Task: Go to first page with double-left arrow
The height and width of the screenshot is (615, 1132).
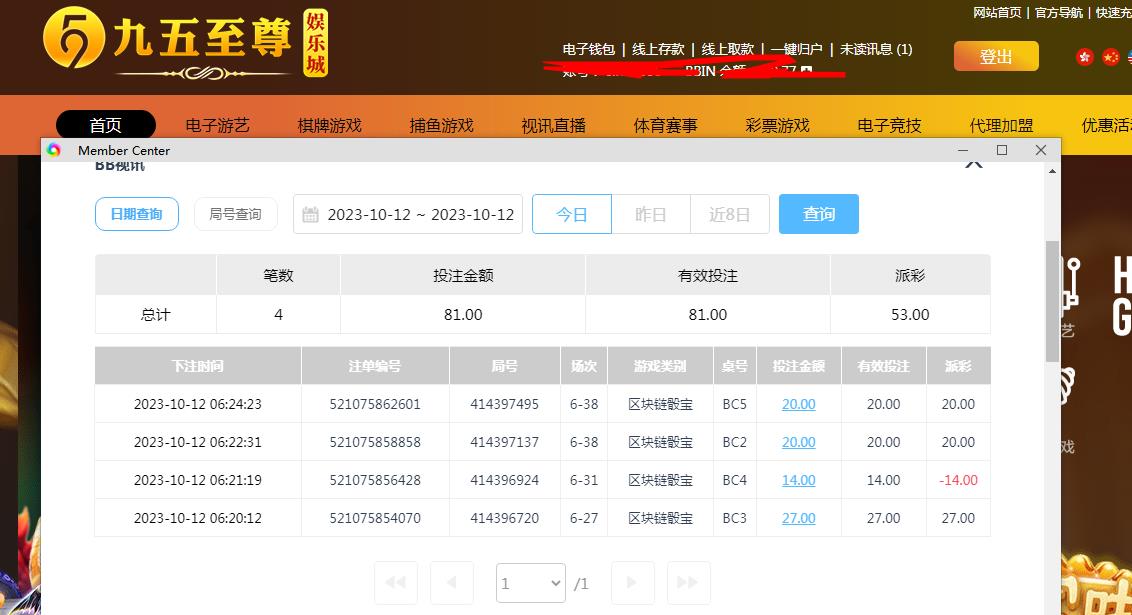Action: (395, 582)
